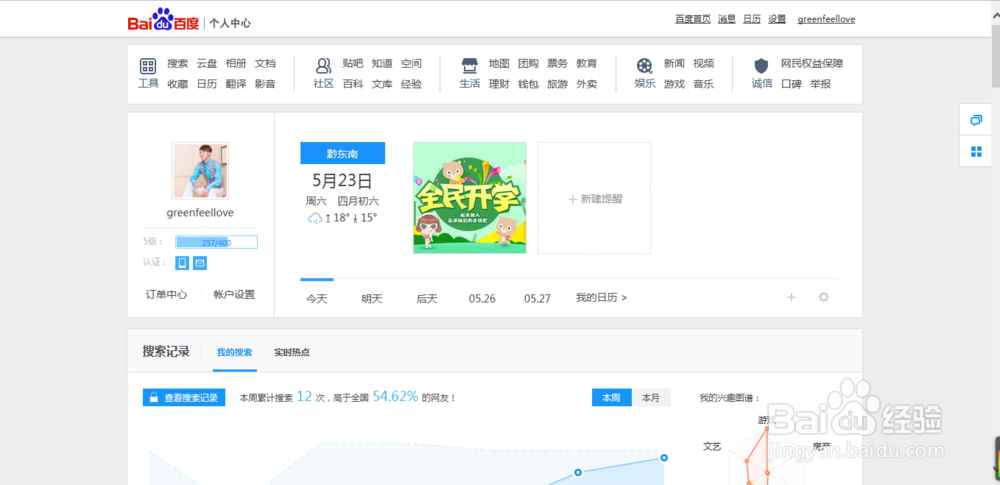Screen dimensions: 1000x485
Task: Click the chat bubble sidebar icon
Action: [976, 121]
